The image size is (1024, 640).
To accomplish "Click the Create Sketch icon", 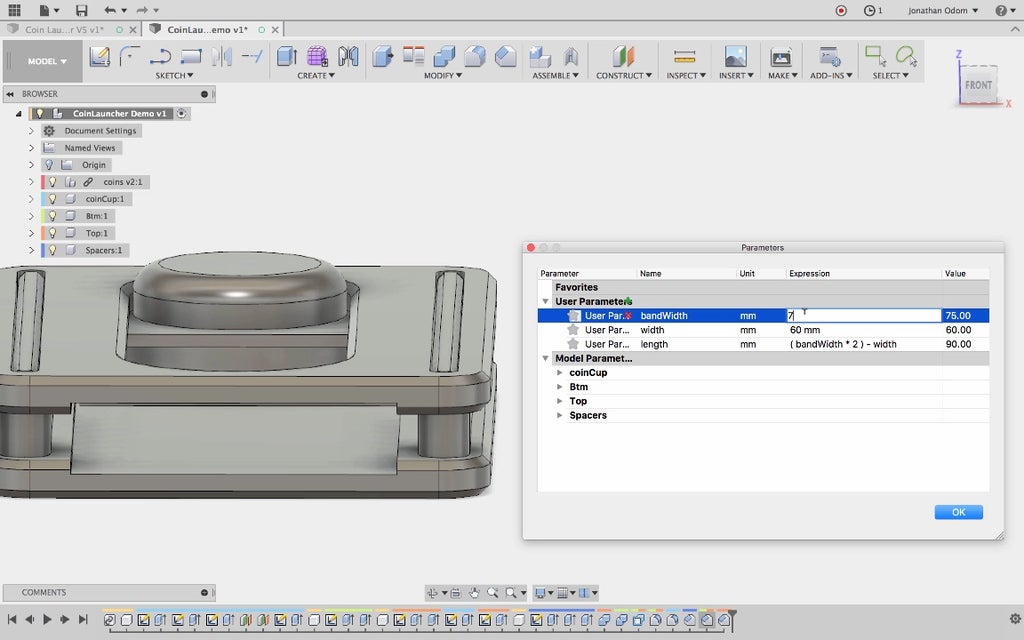I will click(99, 57).
